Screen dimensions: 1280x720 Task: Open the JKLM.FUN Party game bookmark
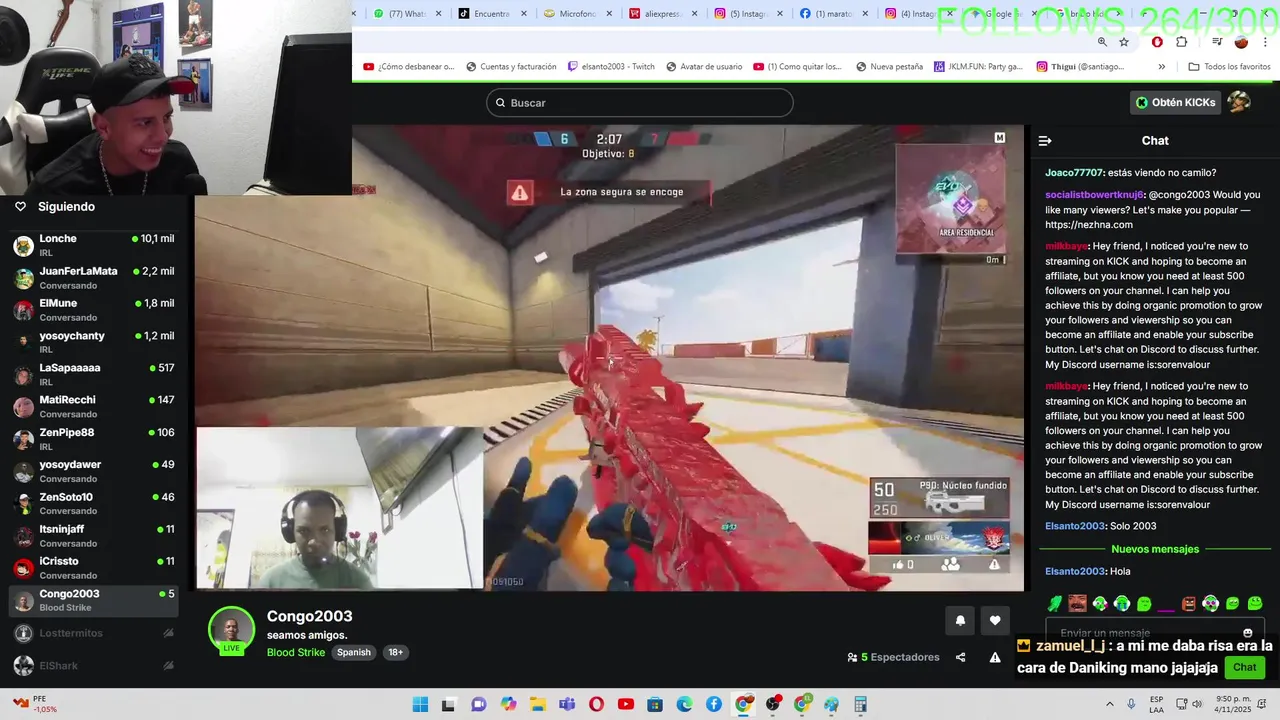978,67
